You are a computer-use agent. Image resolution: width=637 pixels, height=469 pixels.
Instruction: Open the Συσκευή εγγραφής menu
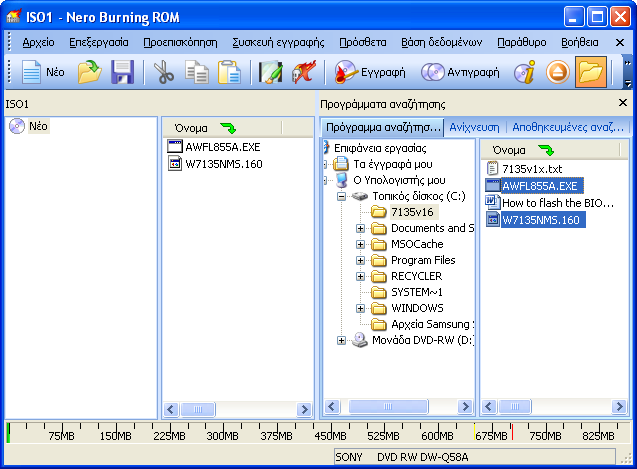pos(278,42)
